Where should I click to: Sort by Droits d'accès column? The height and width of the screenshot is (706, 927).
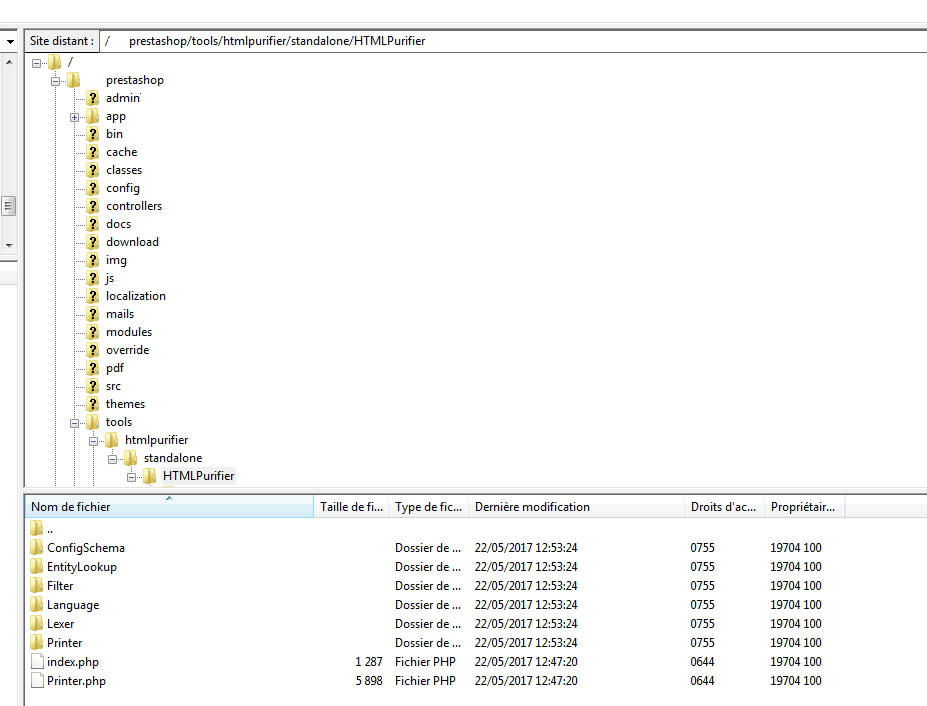724,507
